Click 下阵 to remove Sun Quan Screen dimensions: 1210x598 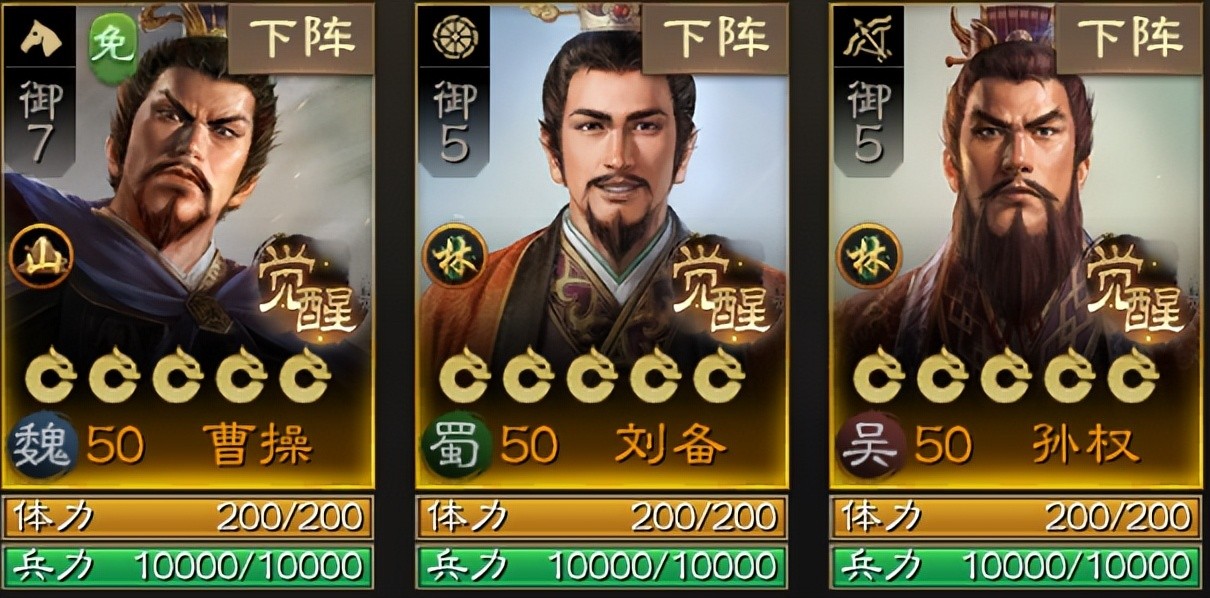(1130, 38)
